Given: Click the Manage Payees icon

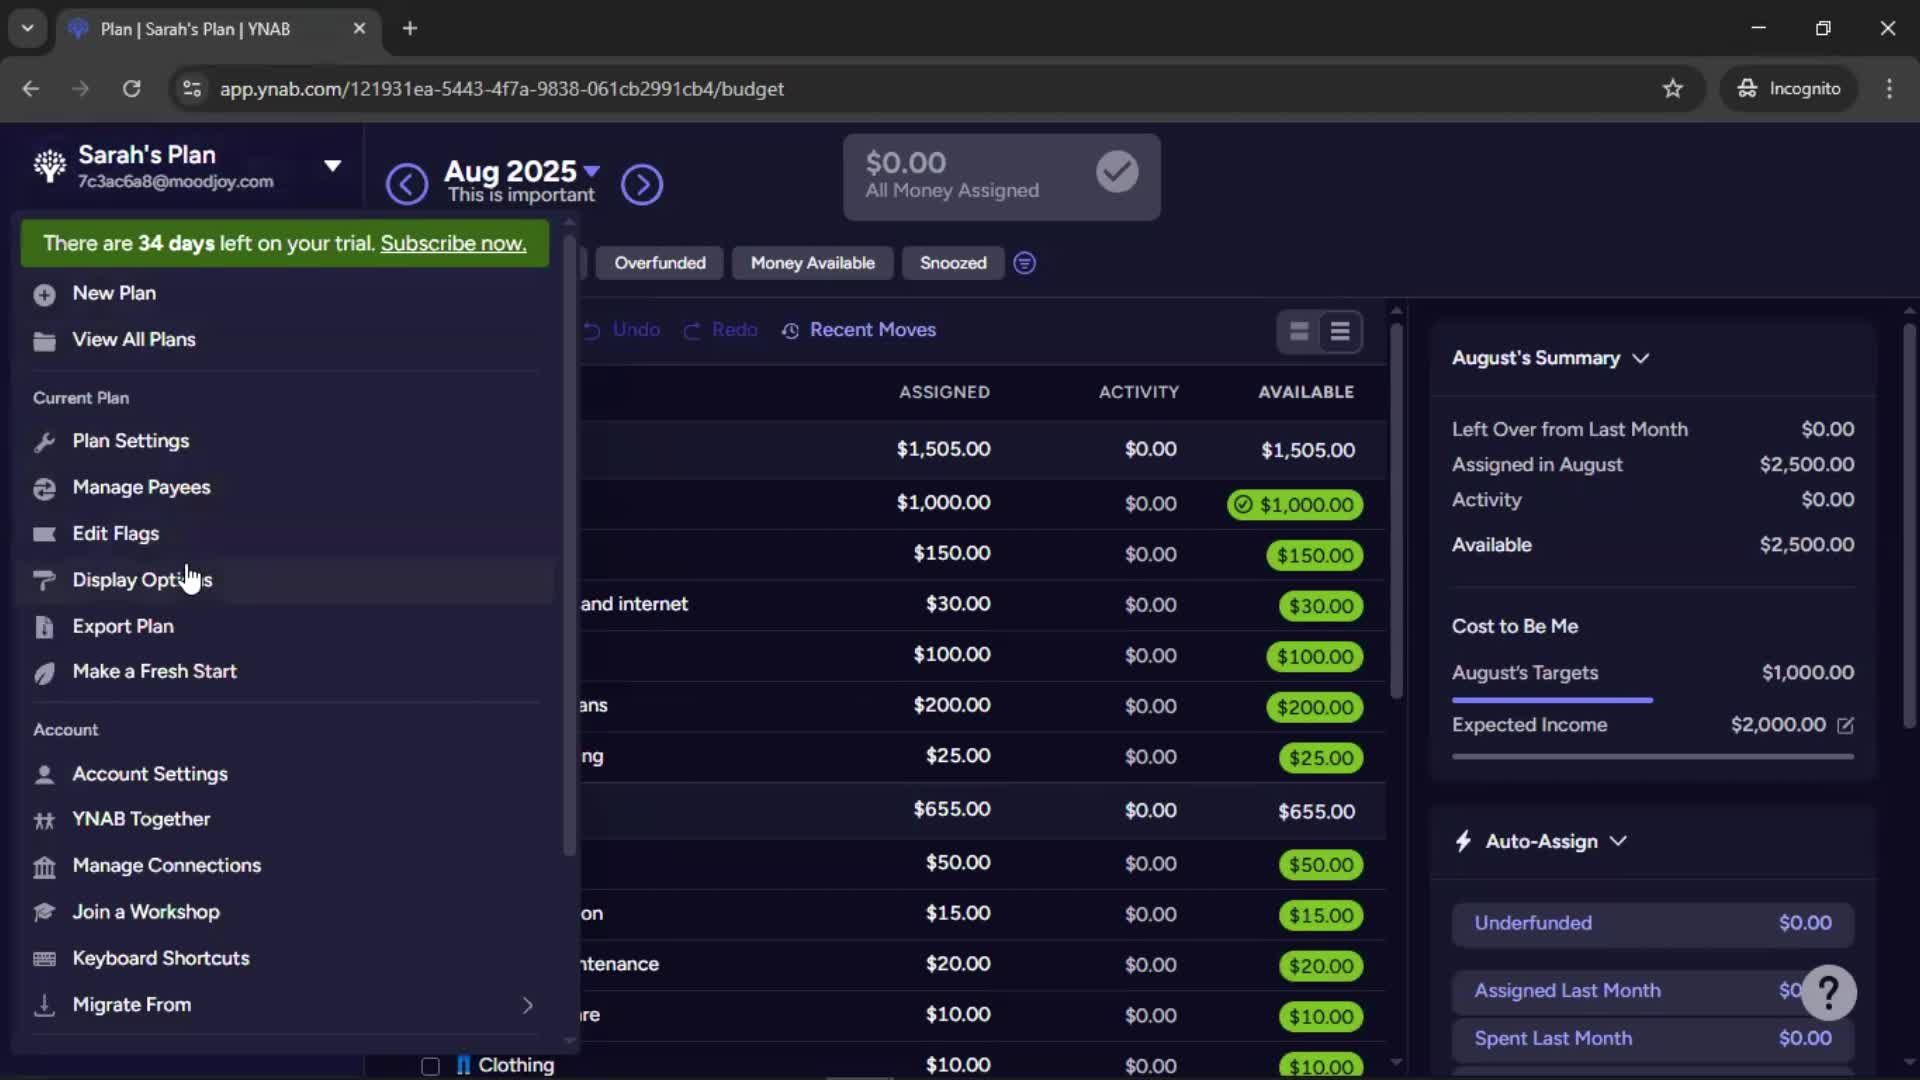Looking at the screenshot, I should (x=44, y=488).
